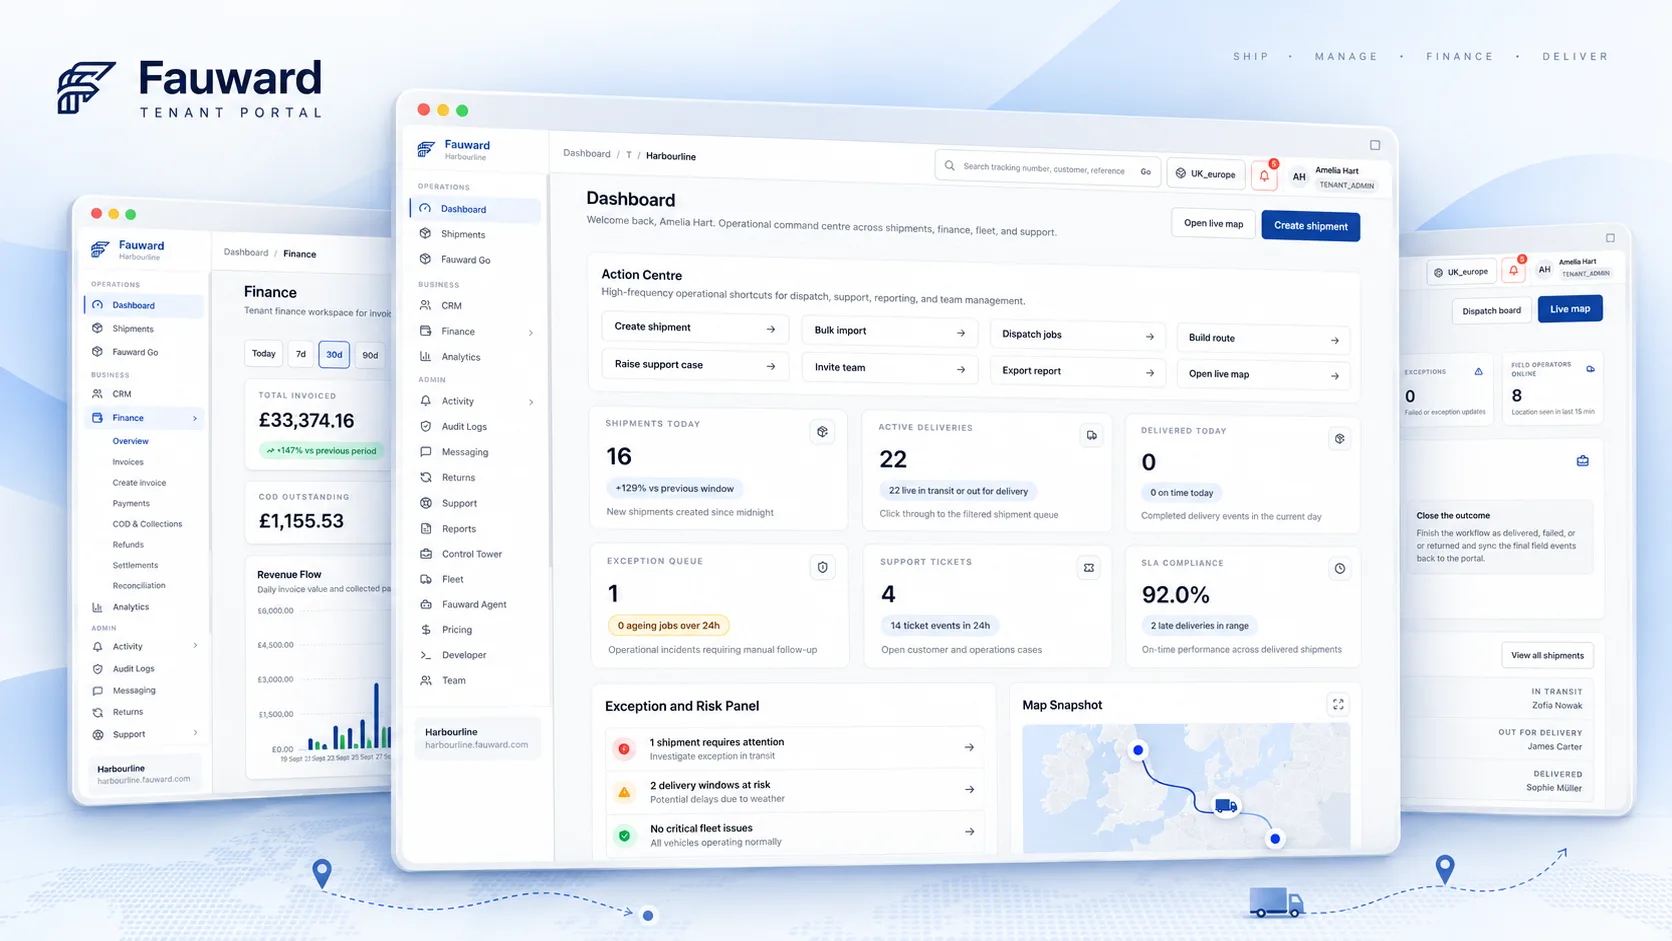Click the Support Tickets card icon

[x=1089, y=568]
